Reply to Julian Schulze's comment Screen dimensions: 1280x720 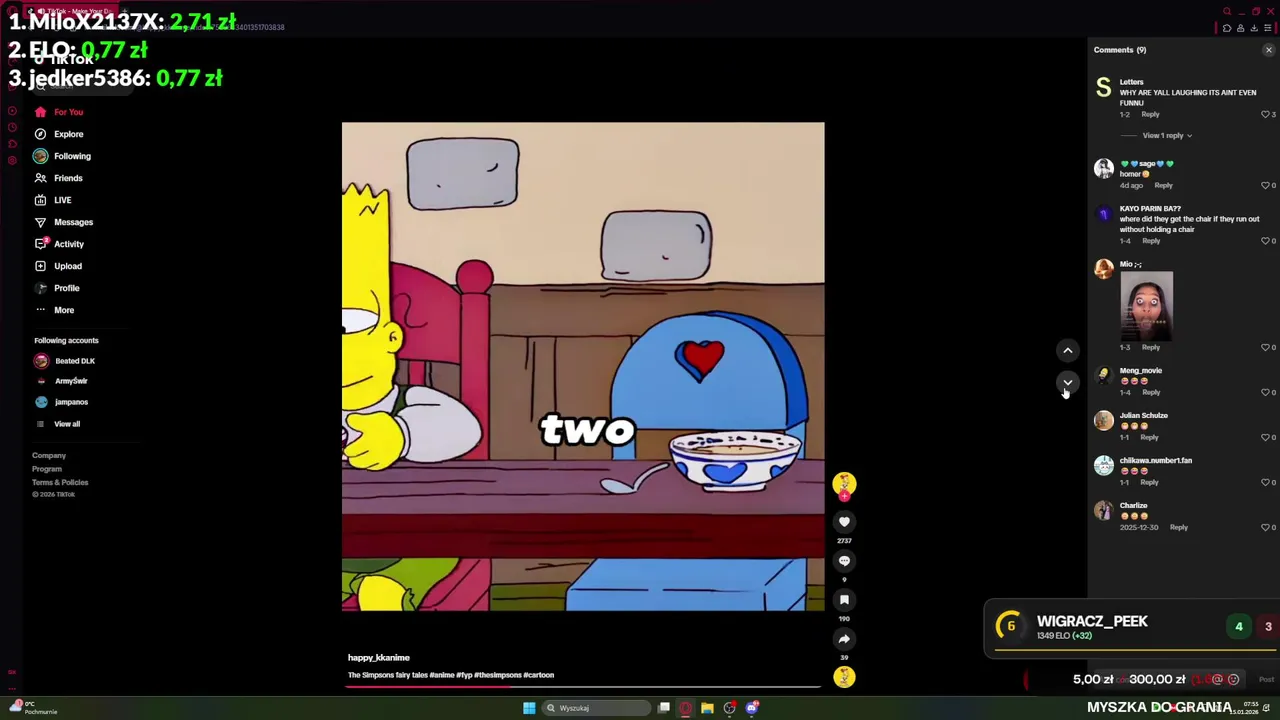pos(1149,437)
